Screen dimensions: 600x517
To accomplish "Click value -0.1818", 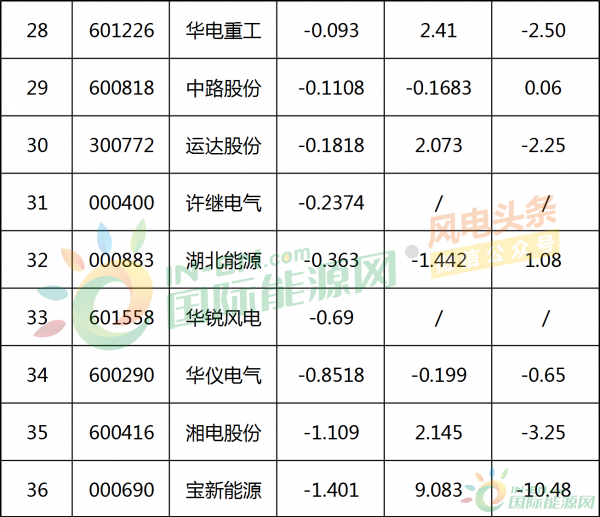I will pyautogui.click(x=331, y=145).
